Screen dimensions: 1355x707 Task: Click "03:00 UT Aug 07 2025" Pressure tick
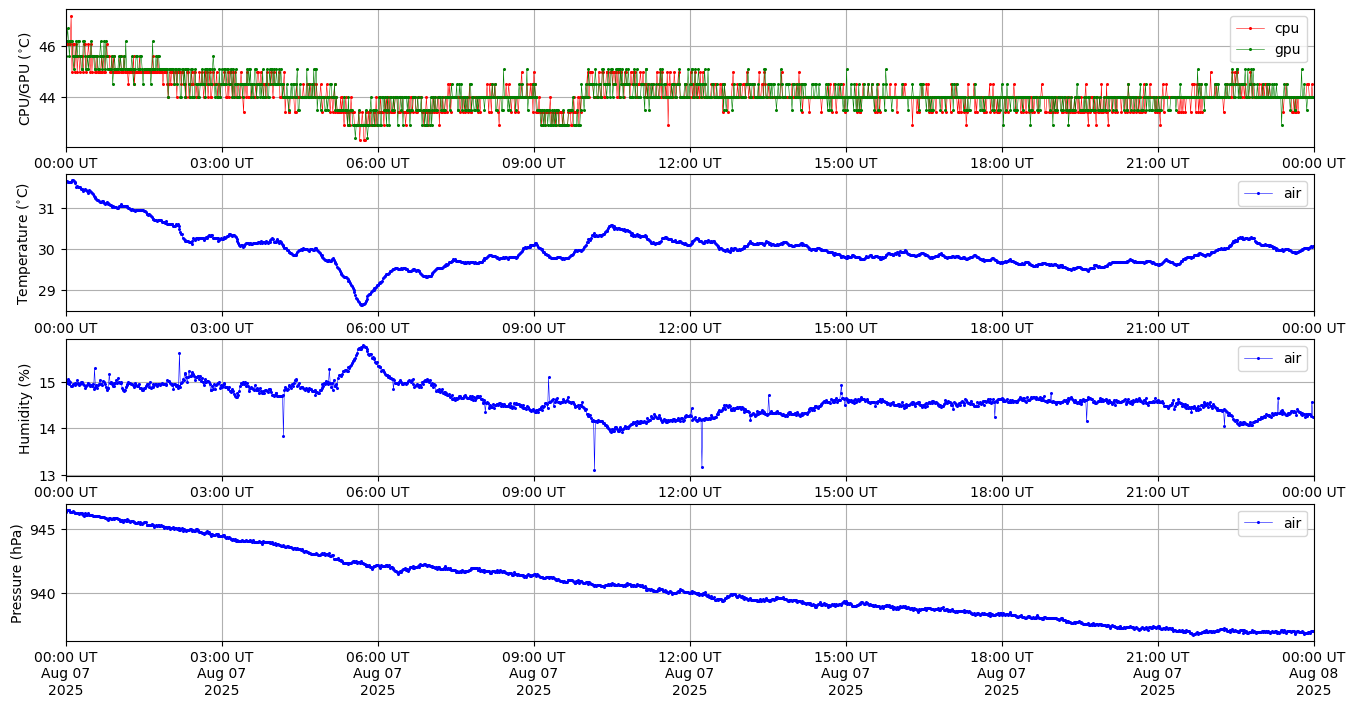(x=222, y=674)
